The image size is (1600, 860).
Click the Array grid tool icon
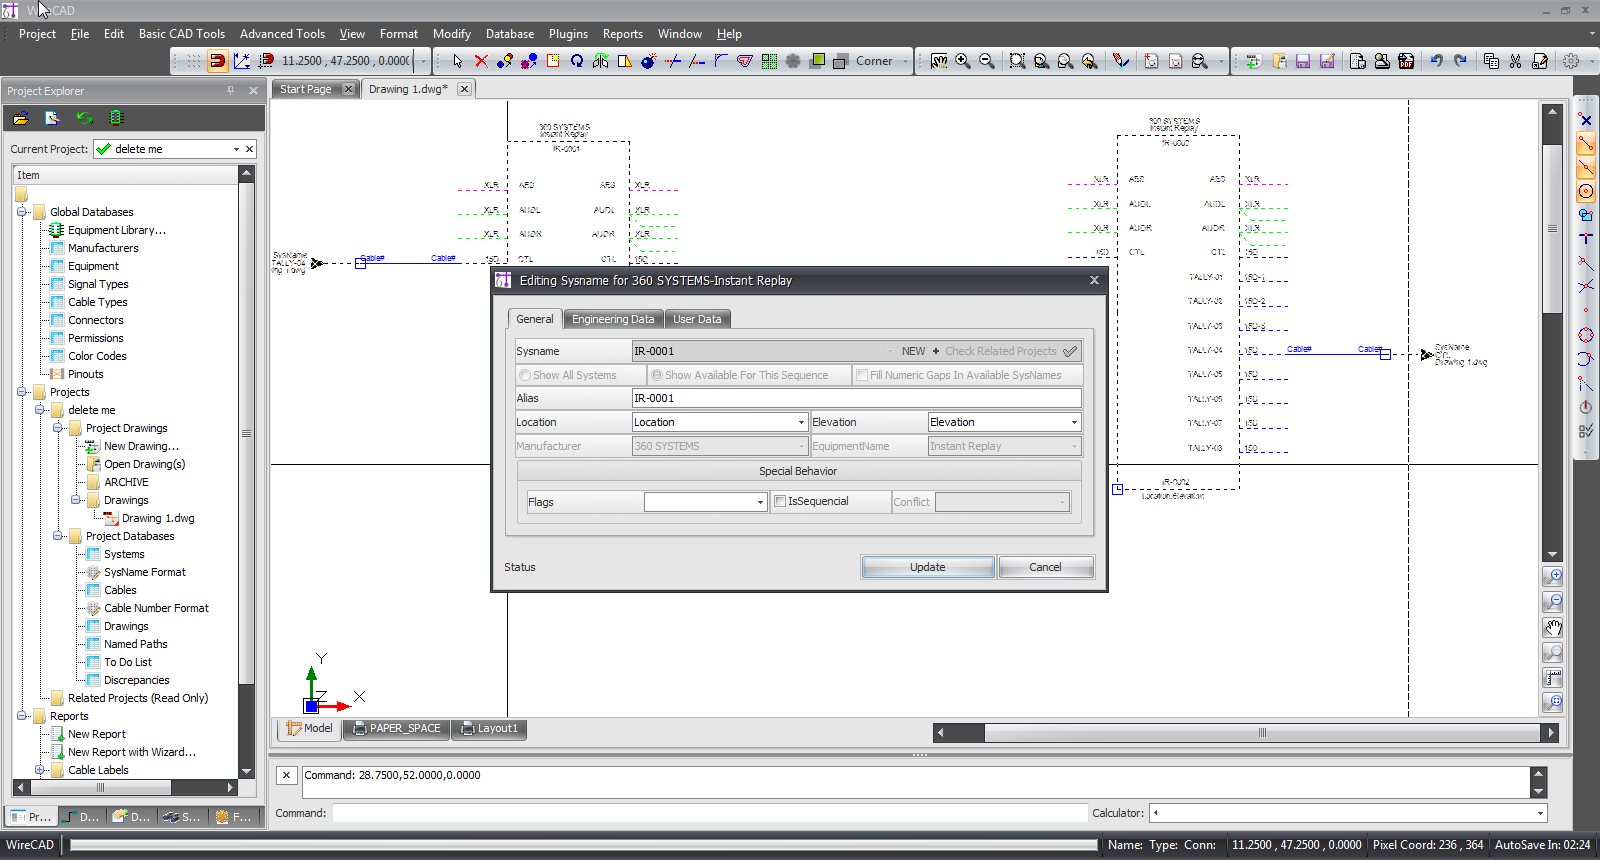pyautogui.click(x=769, y=61)
